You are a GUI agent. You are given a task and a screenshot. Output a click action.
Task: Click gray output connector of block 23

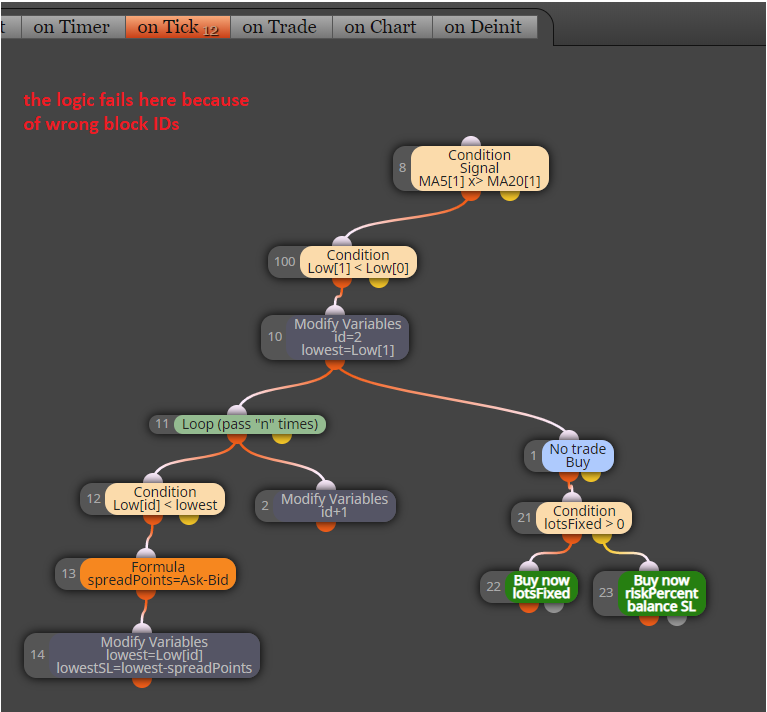[677, 620]
